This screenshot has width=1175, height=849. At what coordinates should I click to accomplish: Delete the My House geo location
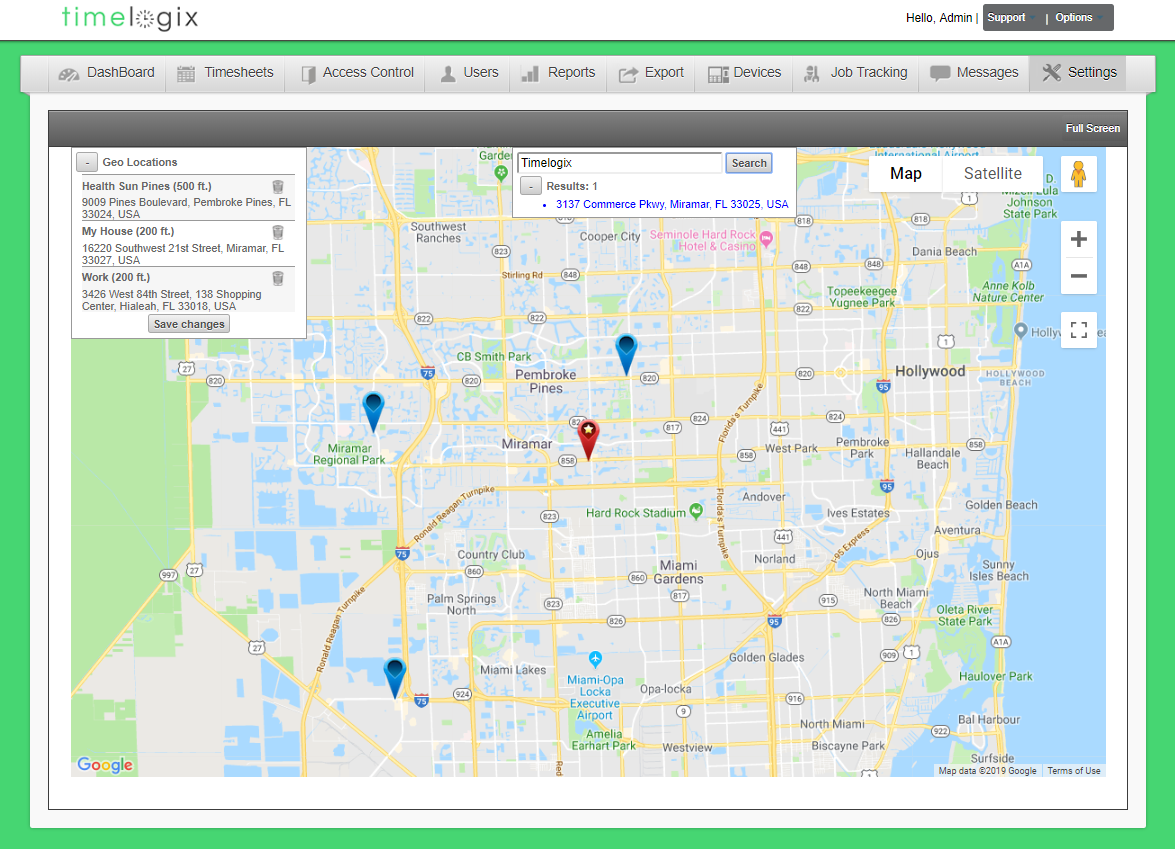[278, 232]
